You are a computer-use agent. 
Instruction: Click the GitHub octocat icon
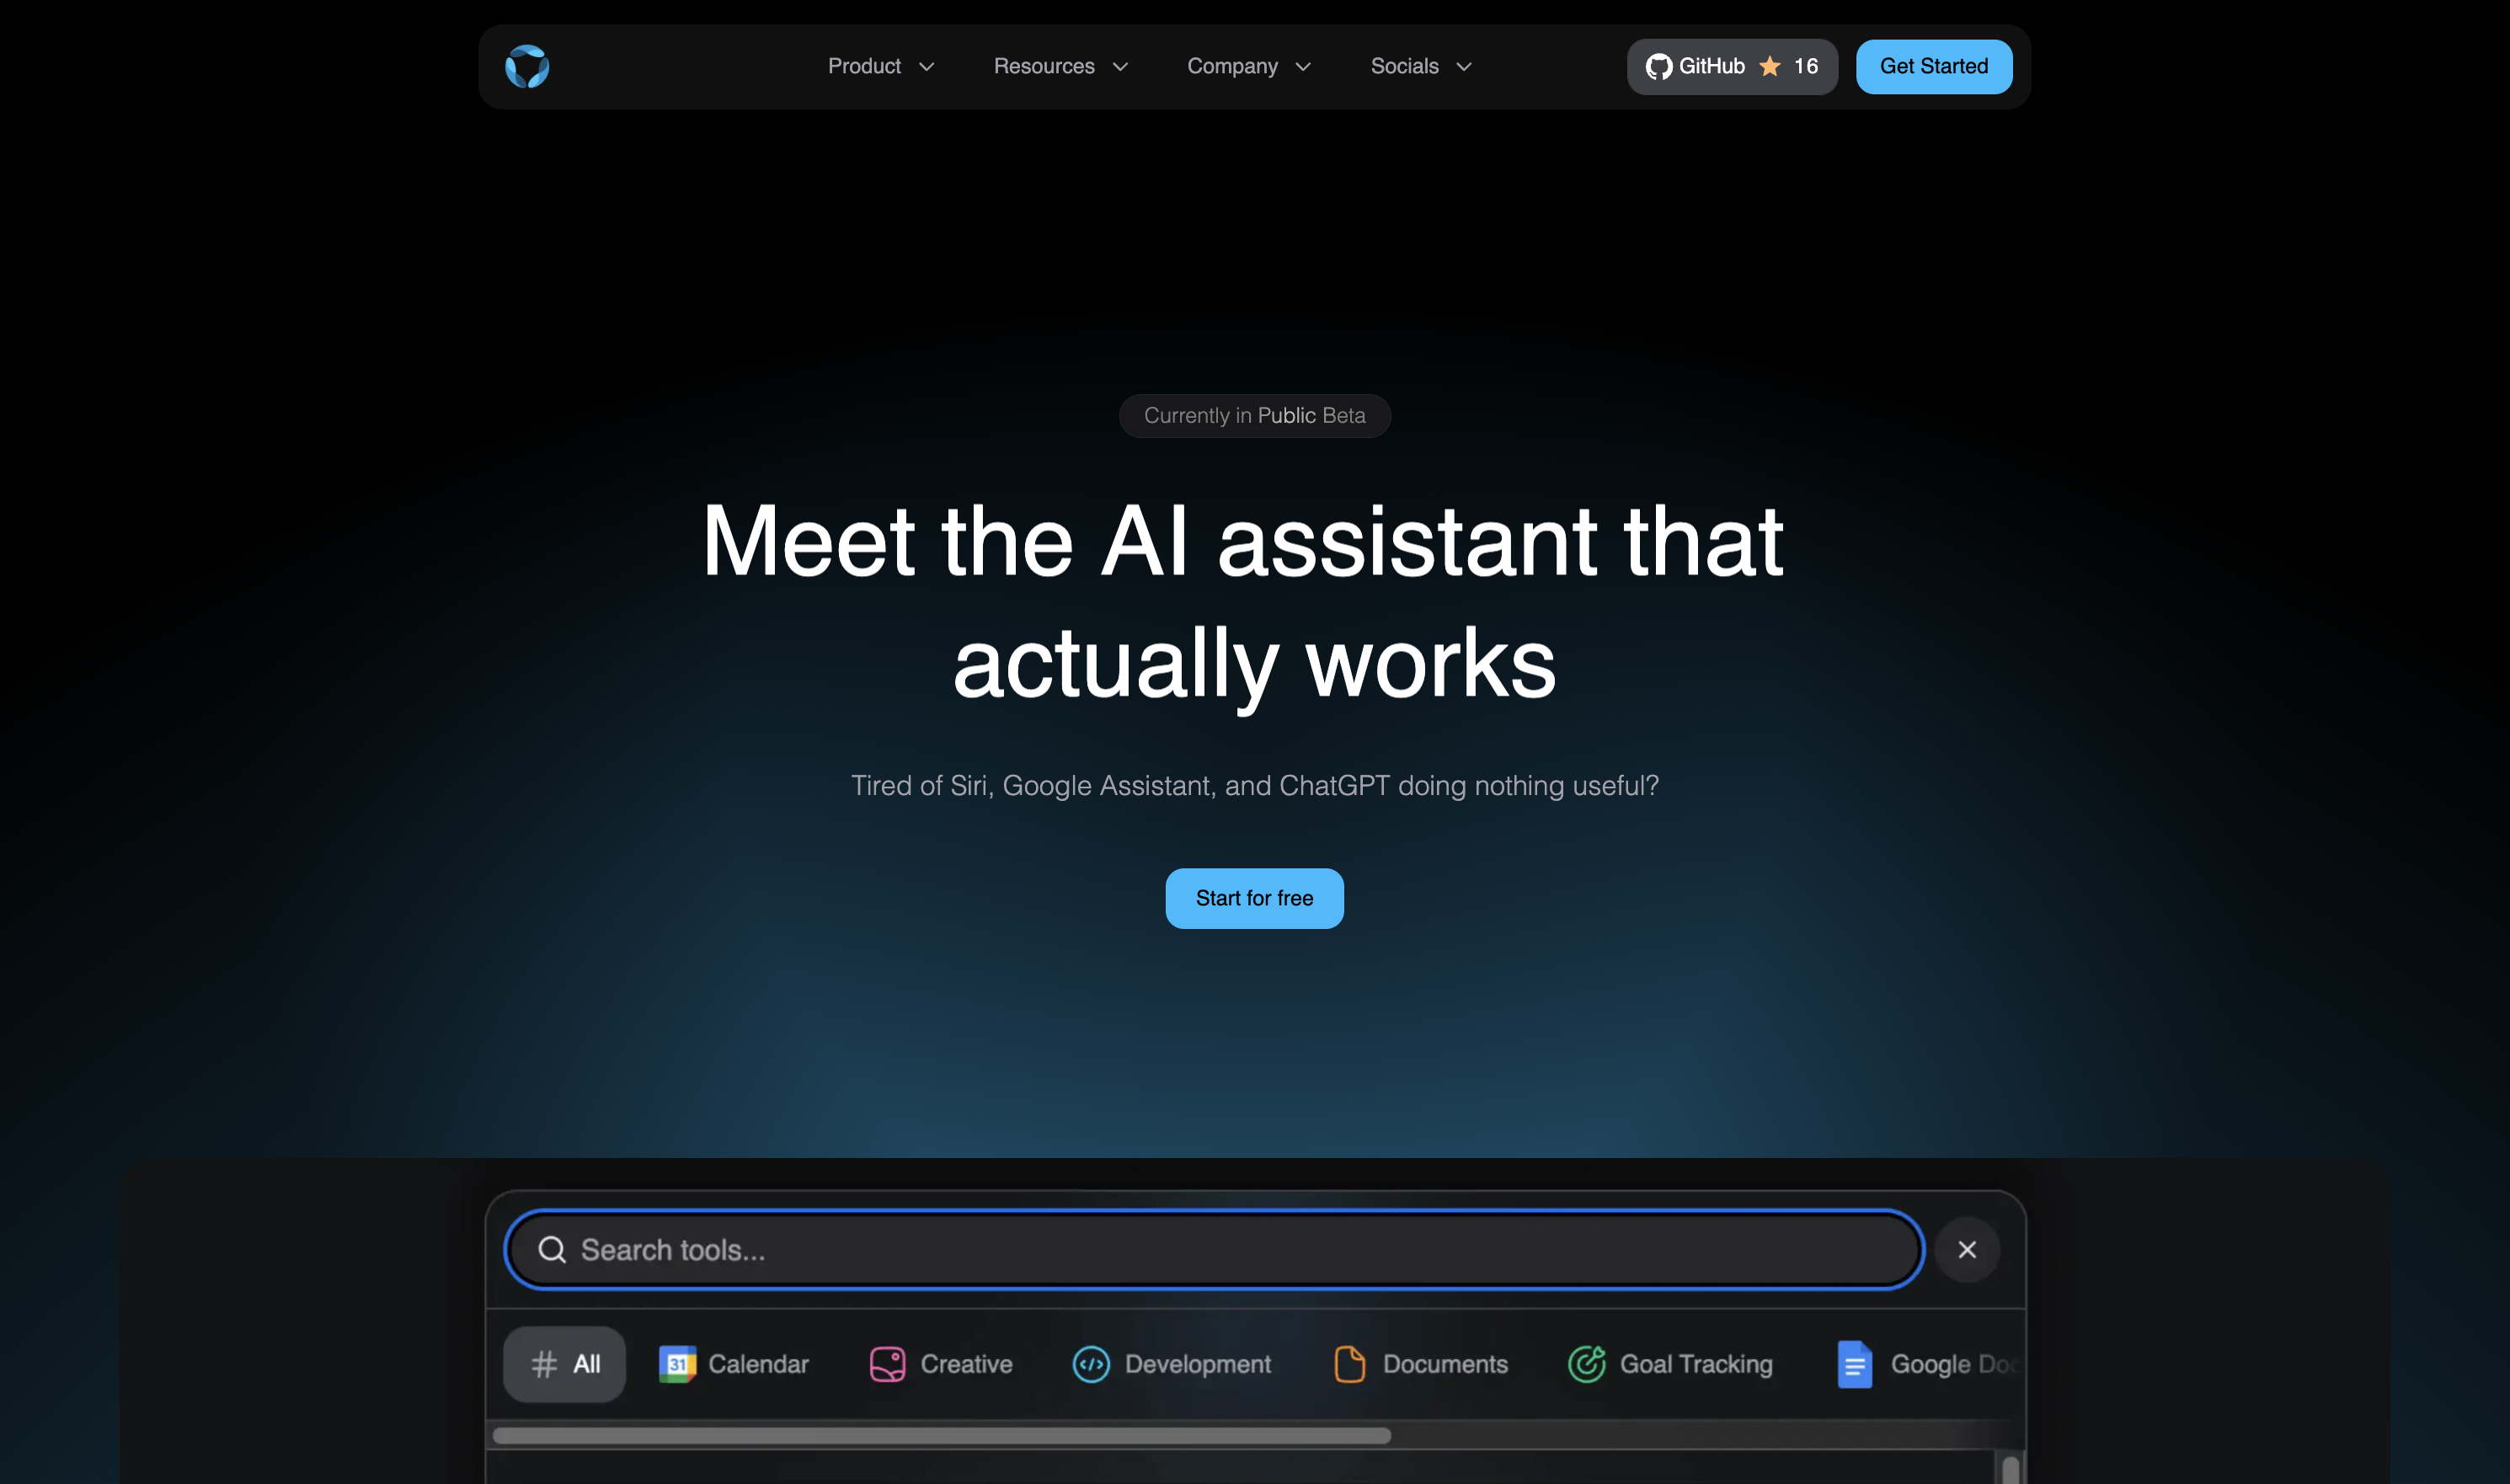(x=1658, y=67)
